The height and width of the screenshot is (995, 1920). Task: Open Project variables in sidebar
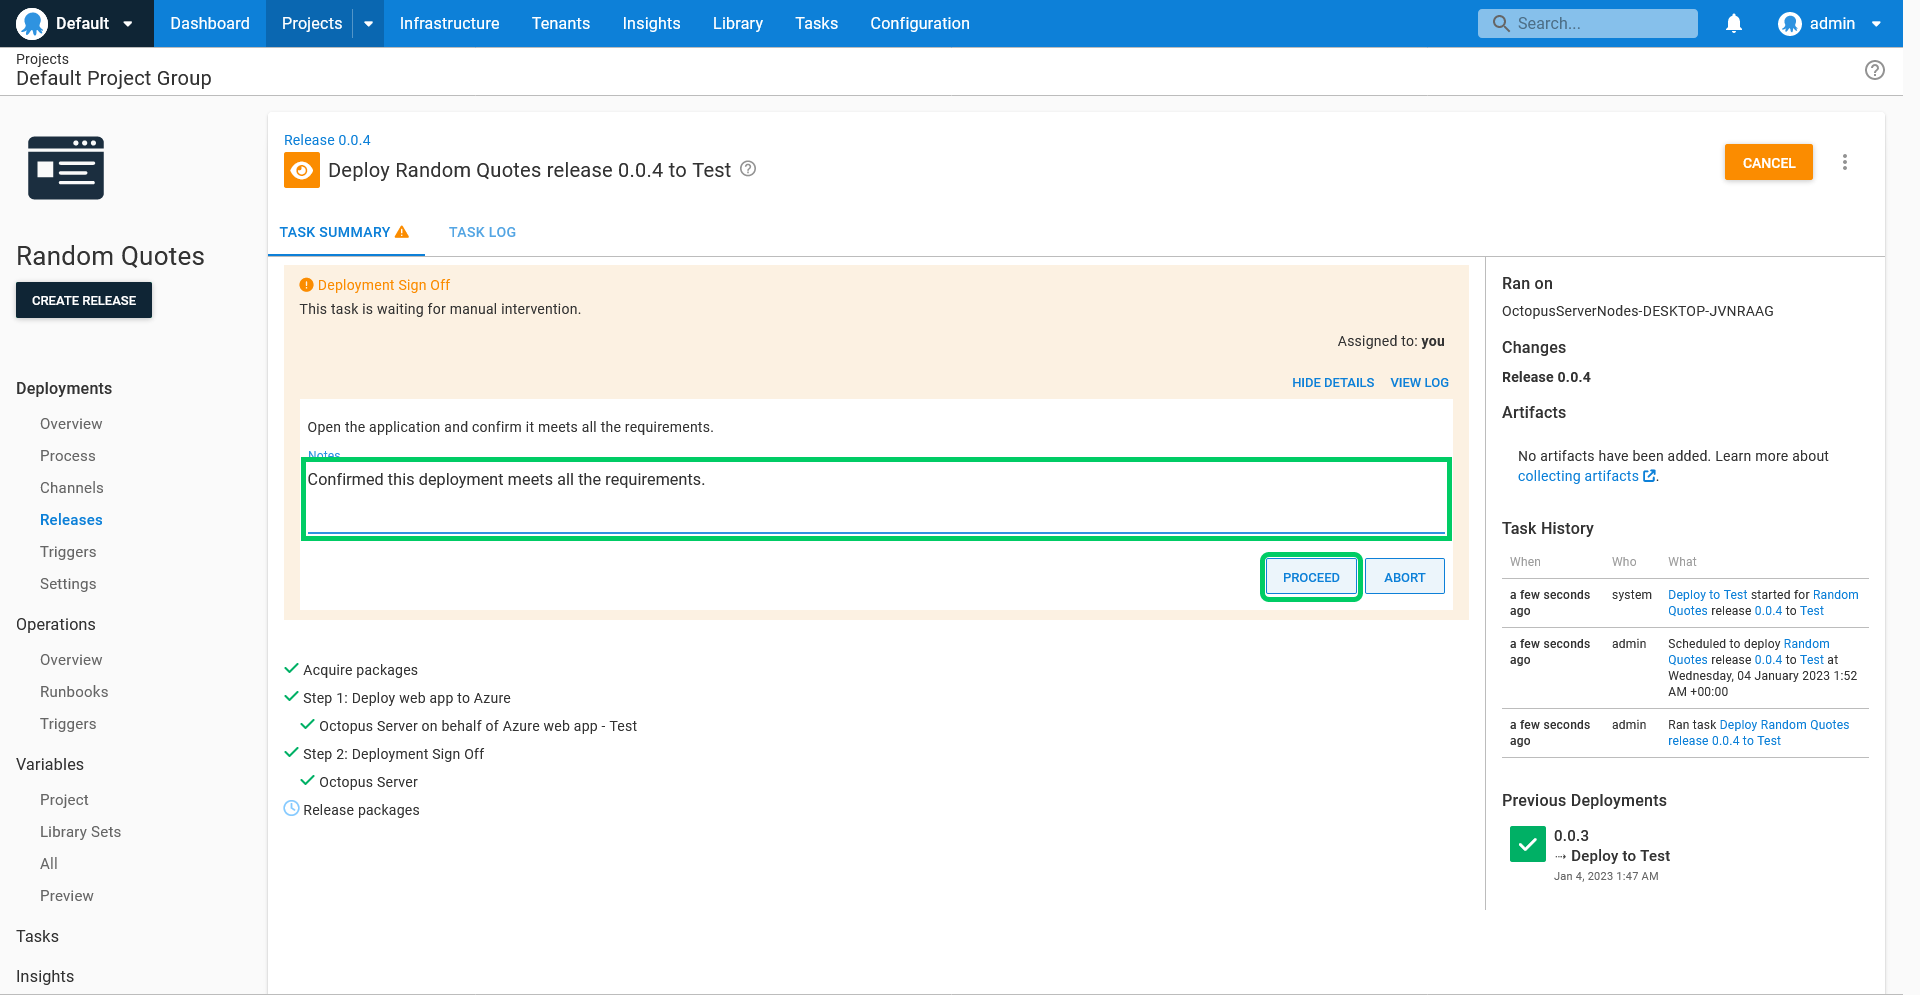(64, 800)
